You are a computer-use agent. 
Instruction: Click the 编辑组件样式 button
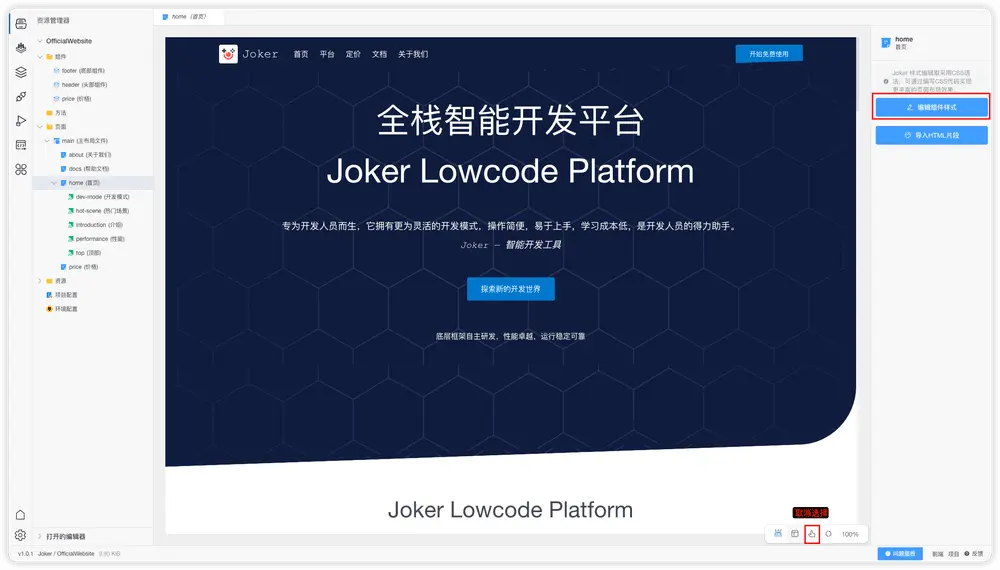pos(931,107)
